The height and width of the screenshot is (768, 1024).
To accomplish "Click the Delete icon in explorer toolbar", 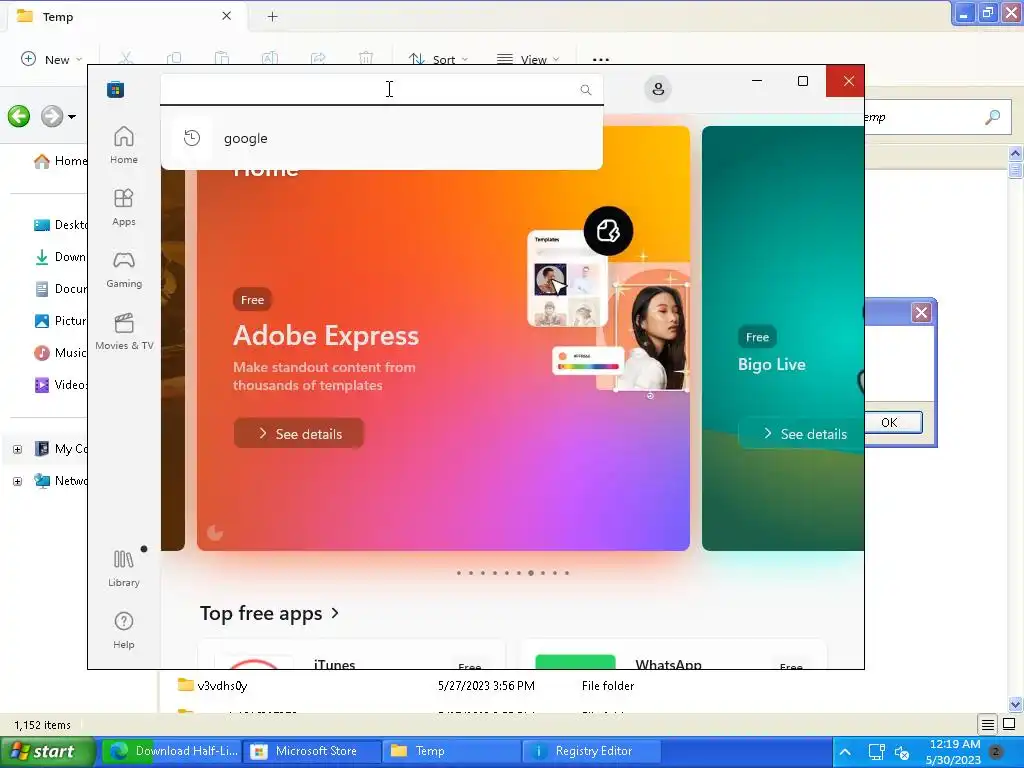I will [366, 57].
